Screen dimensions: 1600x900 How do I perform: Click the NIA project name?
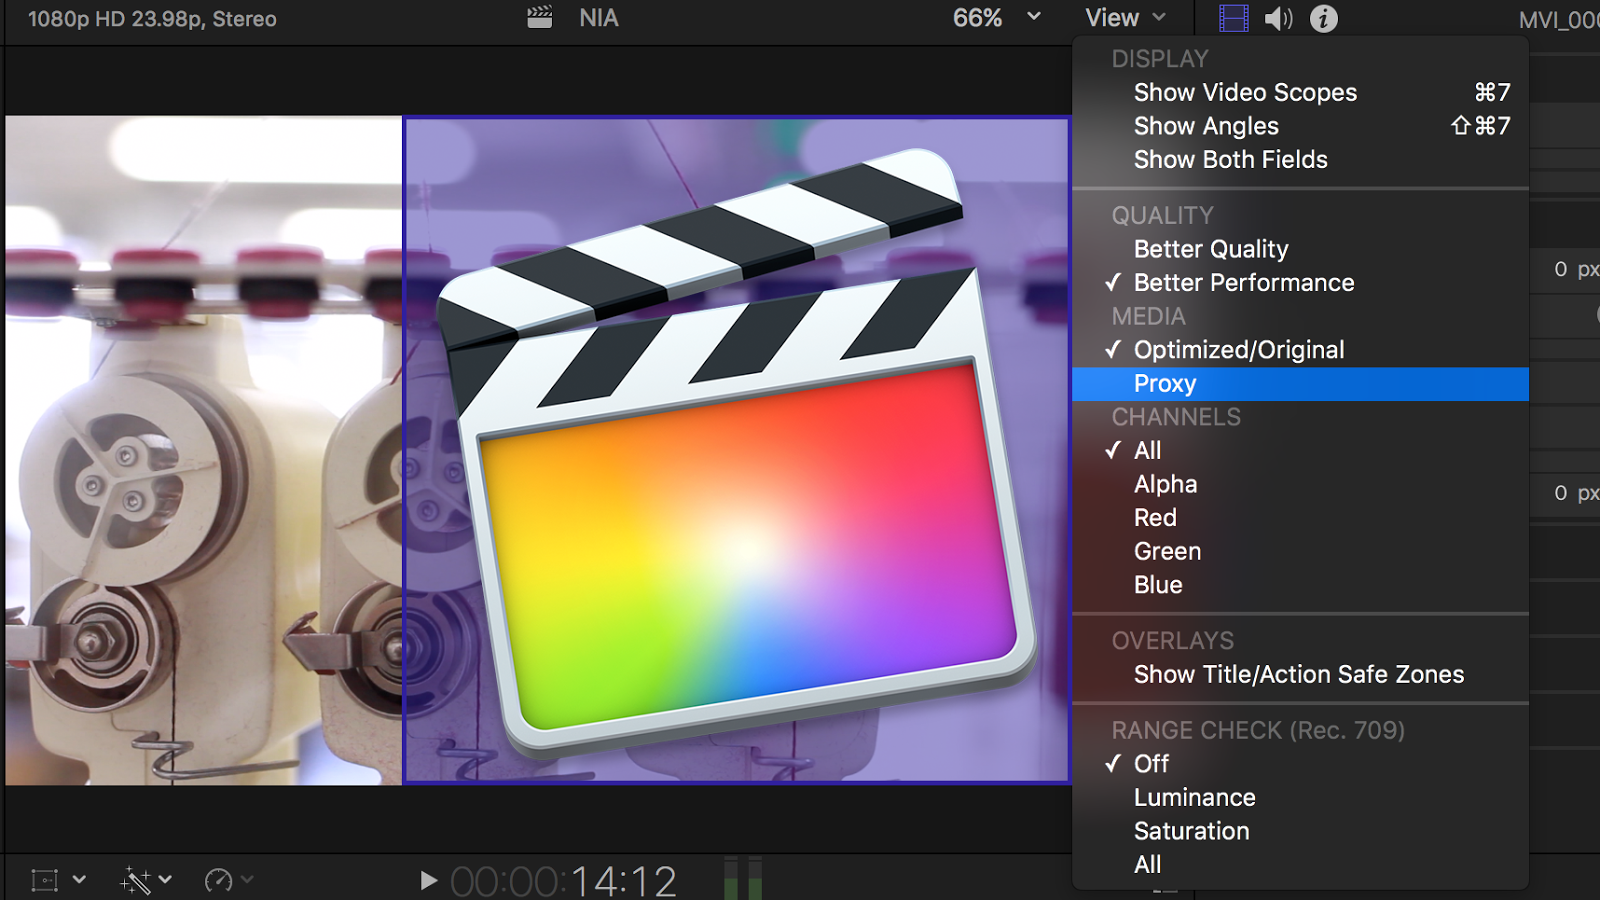(x=599, y=18)
